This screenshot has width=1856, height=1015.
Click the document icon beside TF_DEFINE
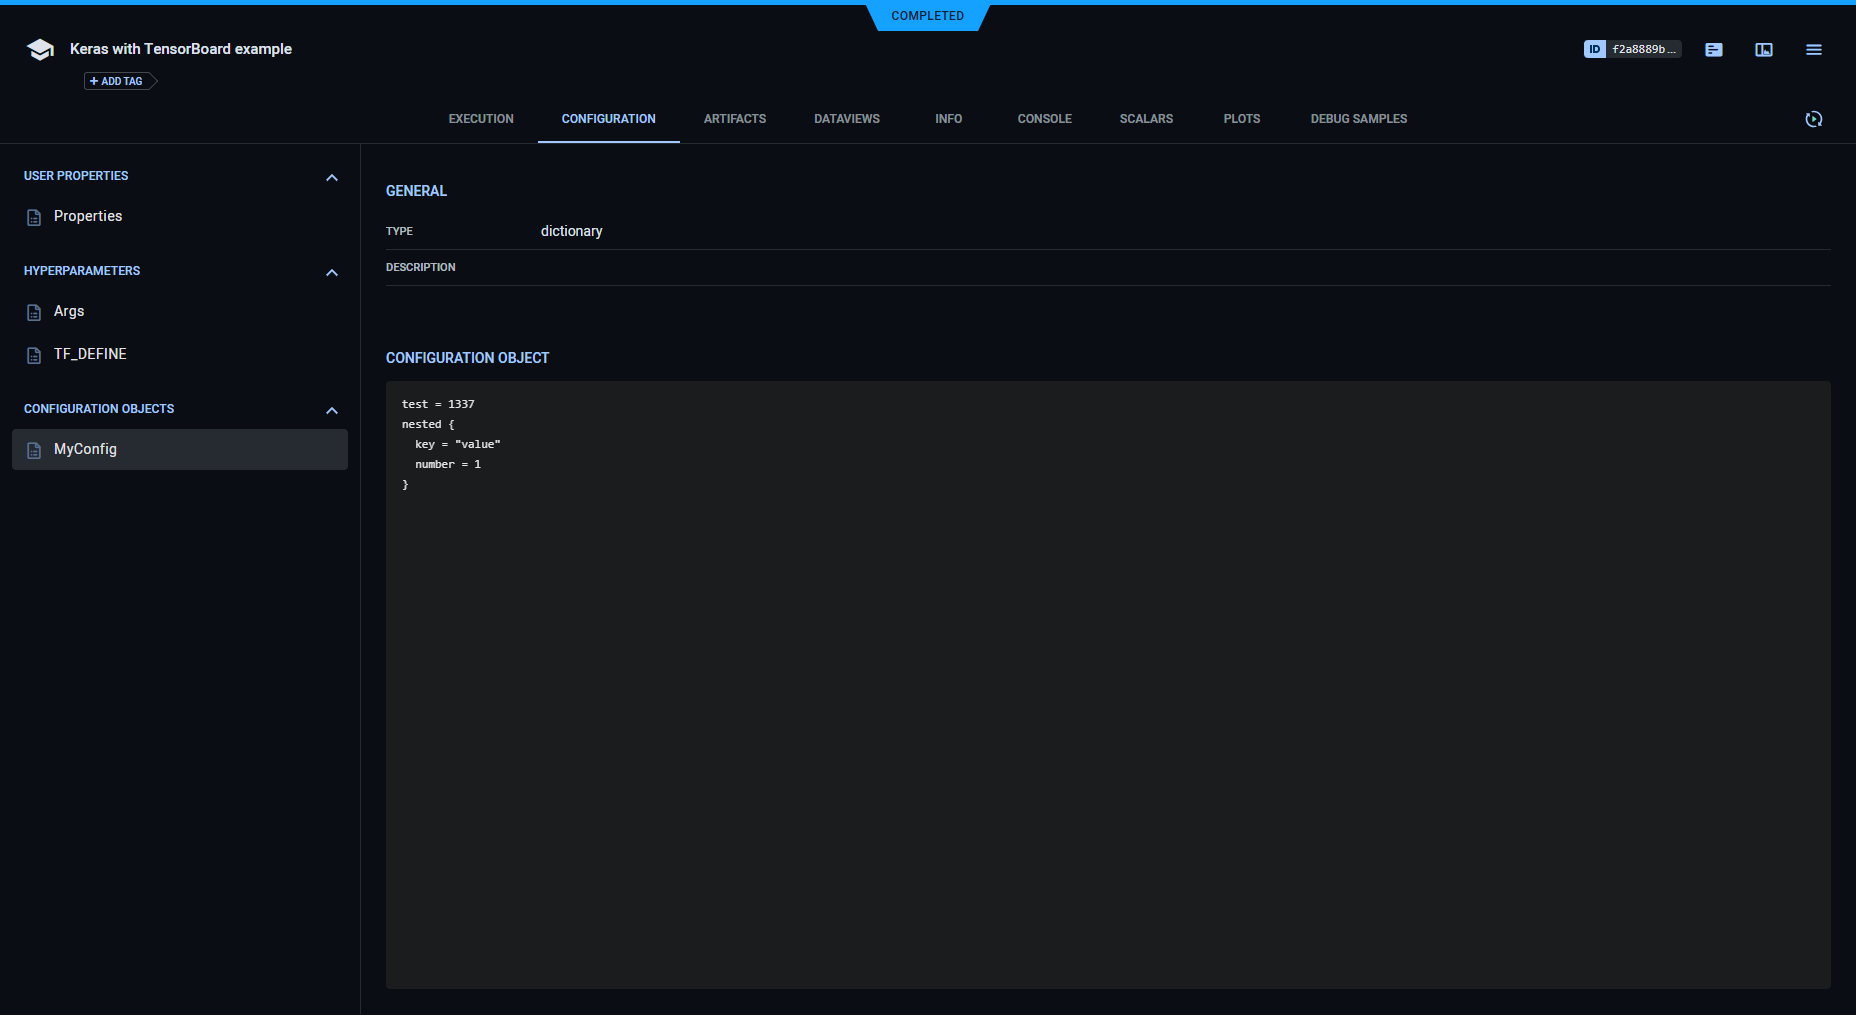pyautogui.click(x=35, y=353)
